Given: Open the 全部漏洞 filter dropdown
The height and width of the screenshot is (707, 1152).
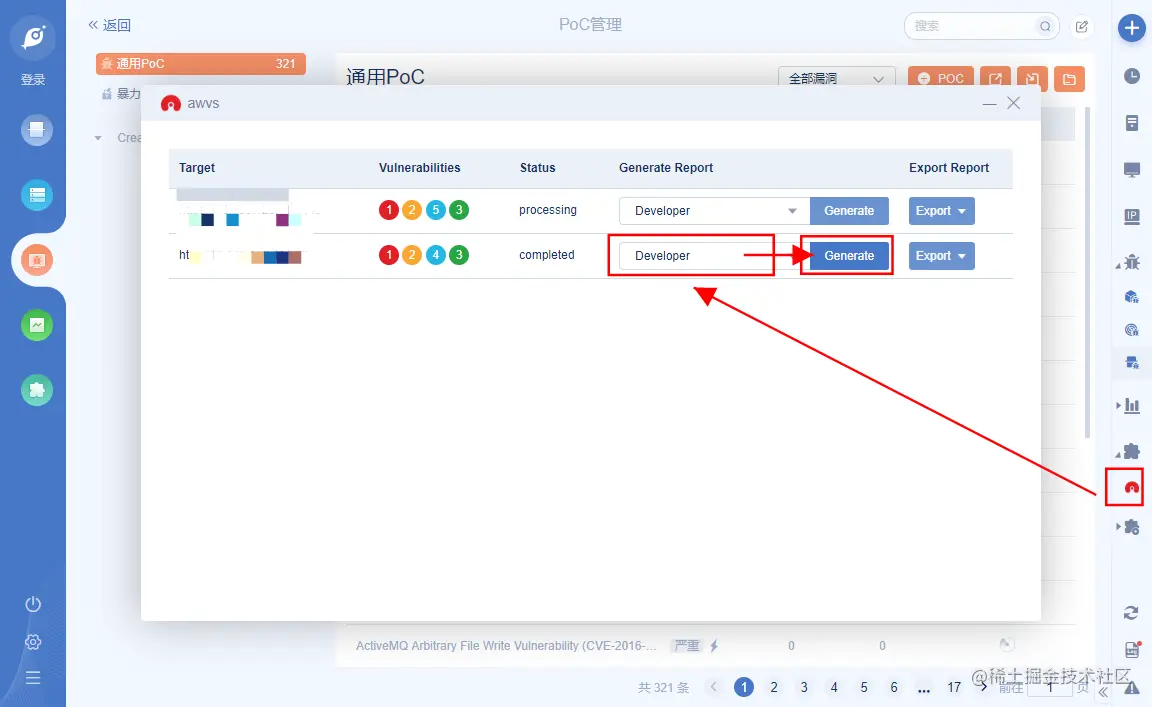Looking at the screenshot, I should [x=836, y=79].
